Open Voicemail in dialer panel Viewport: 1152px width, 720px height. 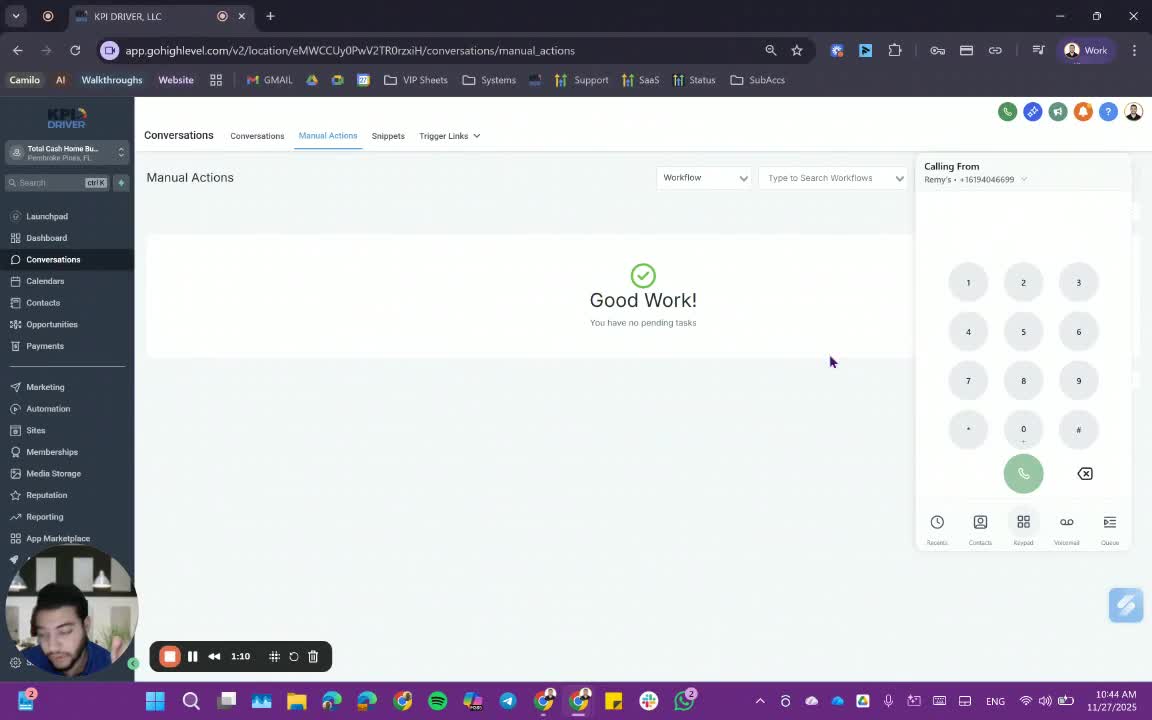pos(1067,529)
